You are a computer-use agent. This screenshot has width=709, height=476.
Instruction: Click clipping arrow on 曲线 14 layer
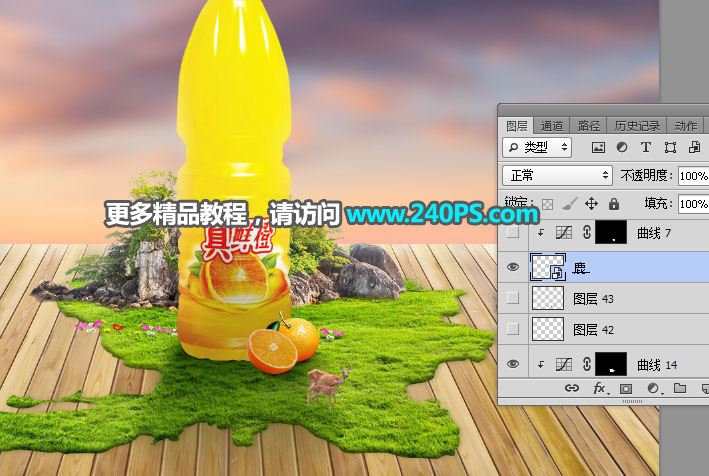coord(541,364)
